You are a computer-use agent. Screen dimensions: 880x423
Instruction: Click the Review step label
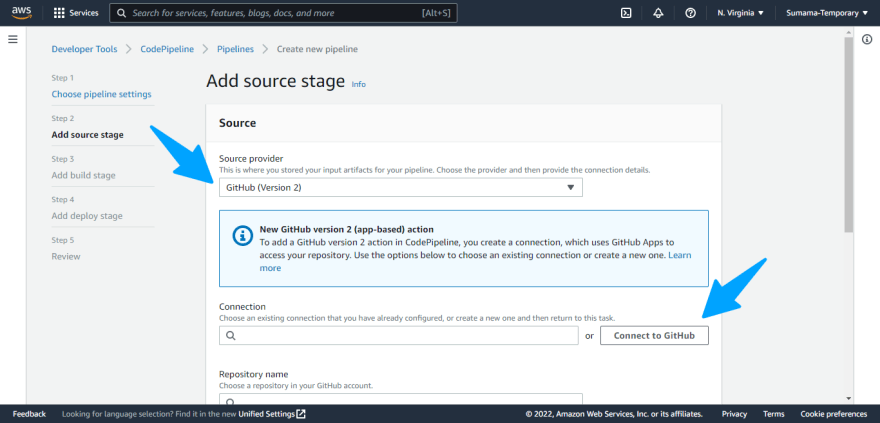tap(66, 256)
